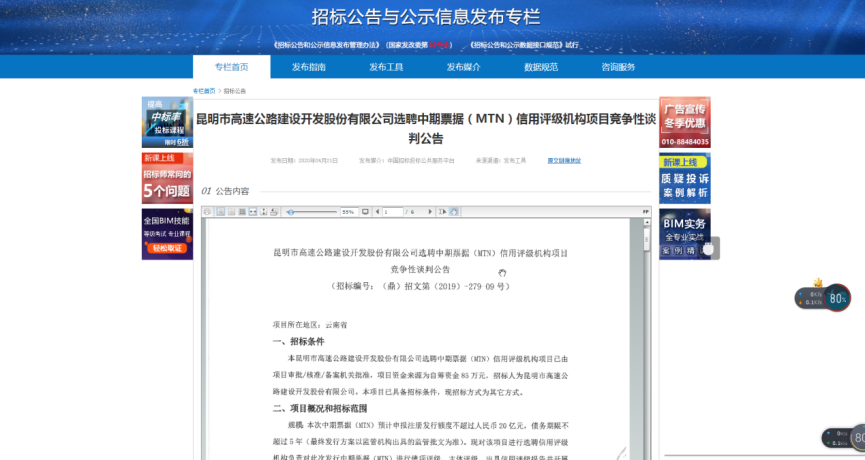865x460 pixels.
Task: Go to next PDF page arrow
Action: pyautogui.click(x=430, y=212)
